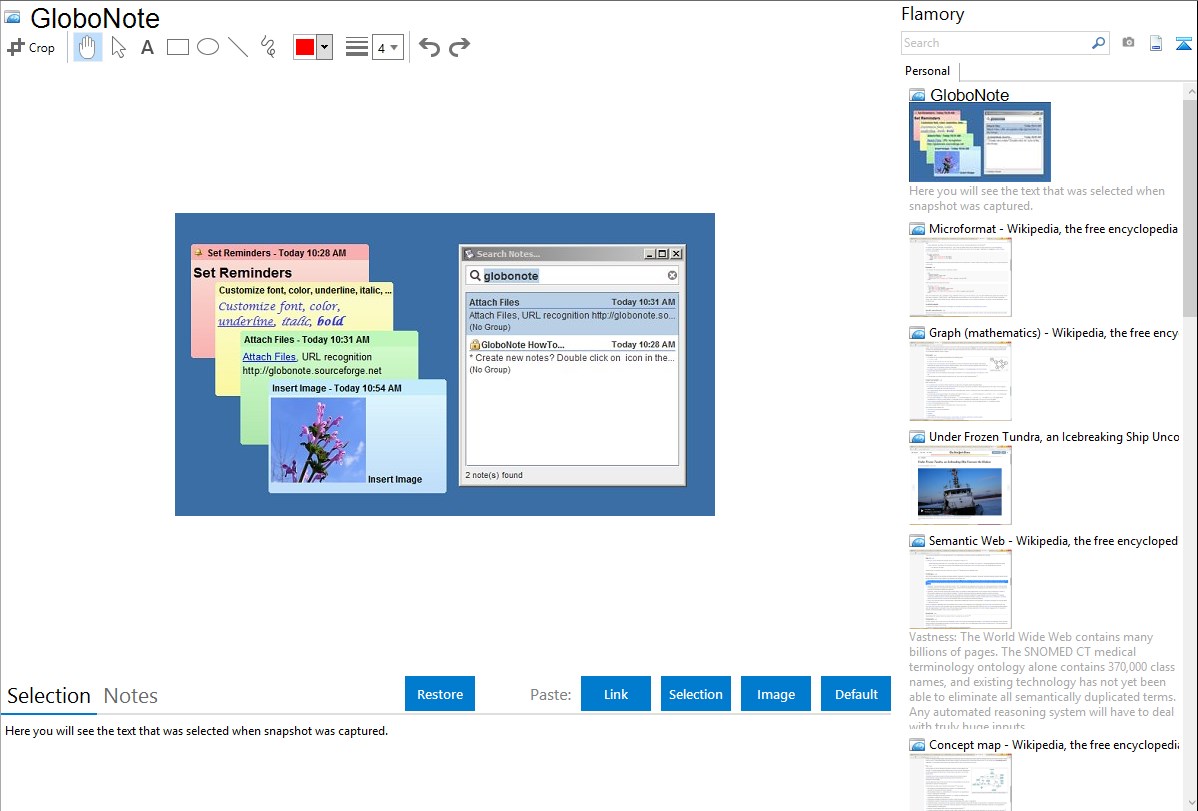This screenshot has height=811, width=1198.
Task: Click the sidebar scrollbar up arrow
Action: [x=1190, y=91]
